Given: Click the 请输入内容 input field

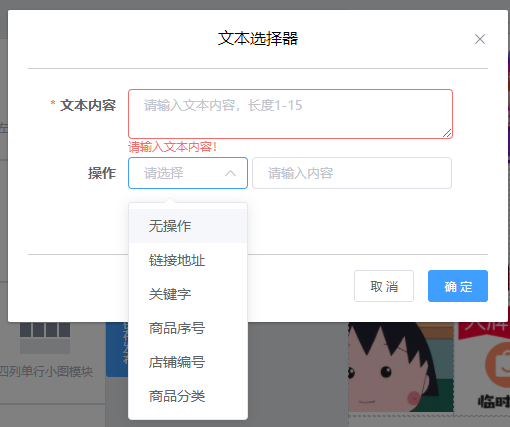Looking at the screenshot, I should 352,173.
